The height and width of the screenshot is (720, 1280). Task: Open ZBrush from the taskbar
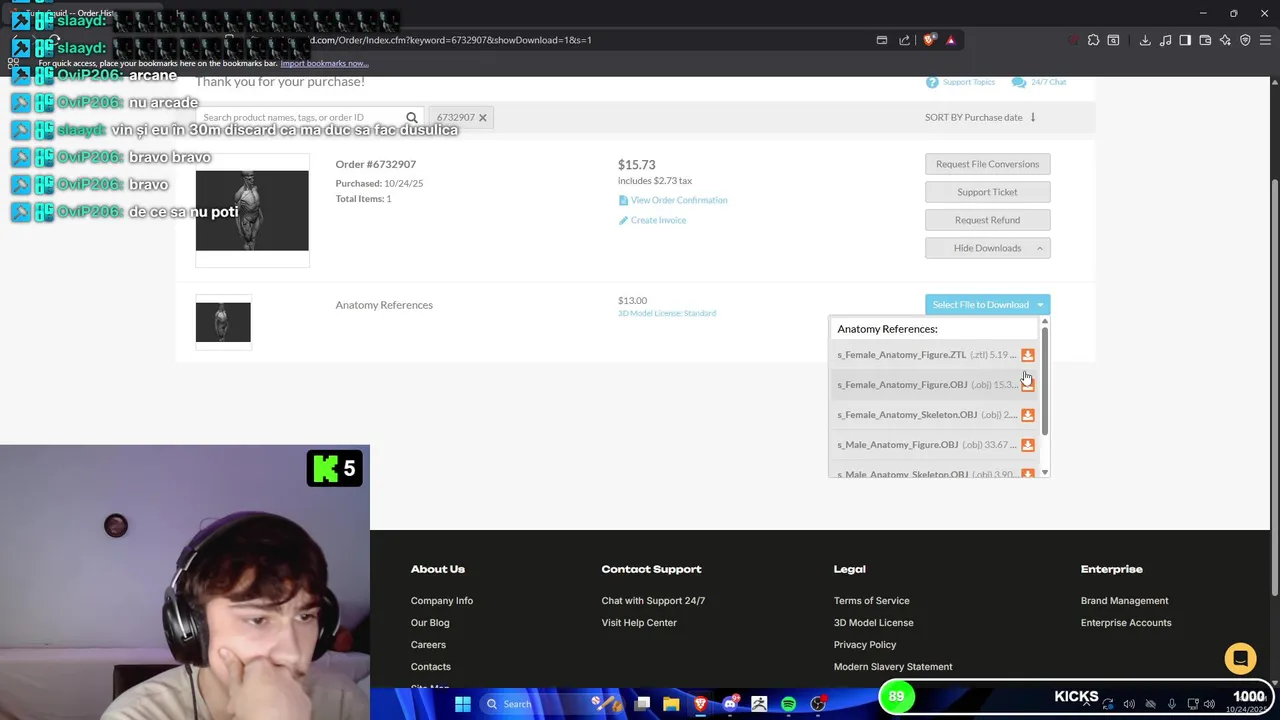[759, 704]
